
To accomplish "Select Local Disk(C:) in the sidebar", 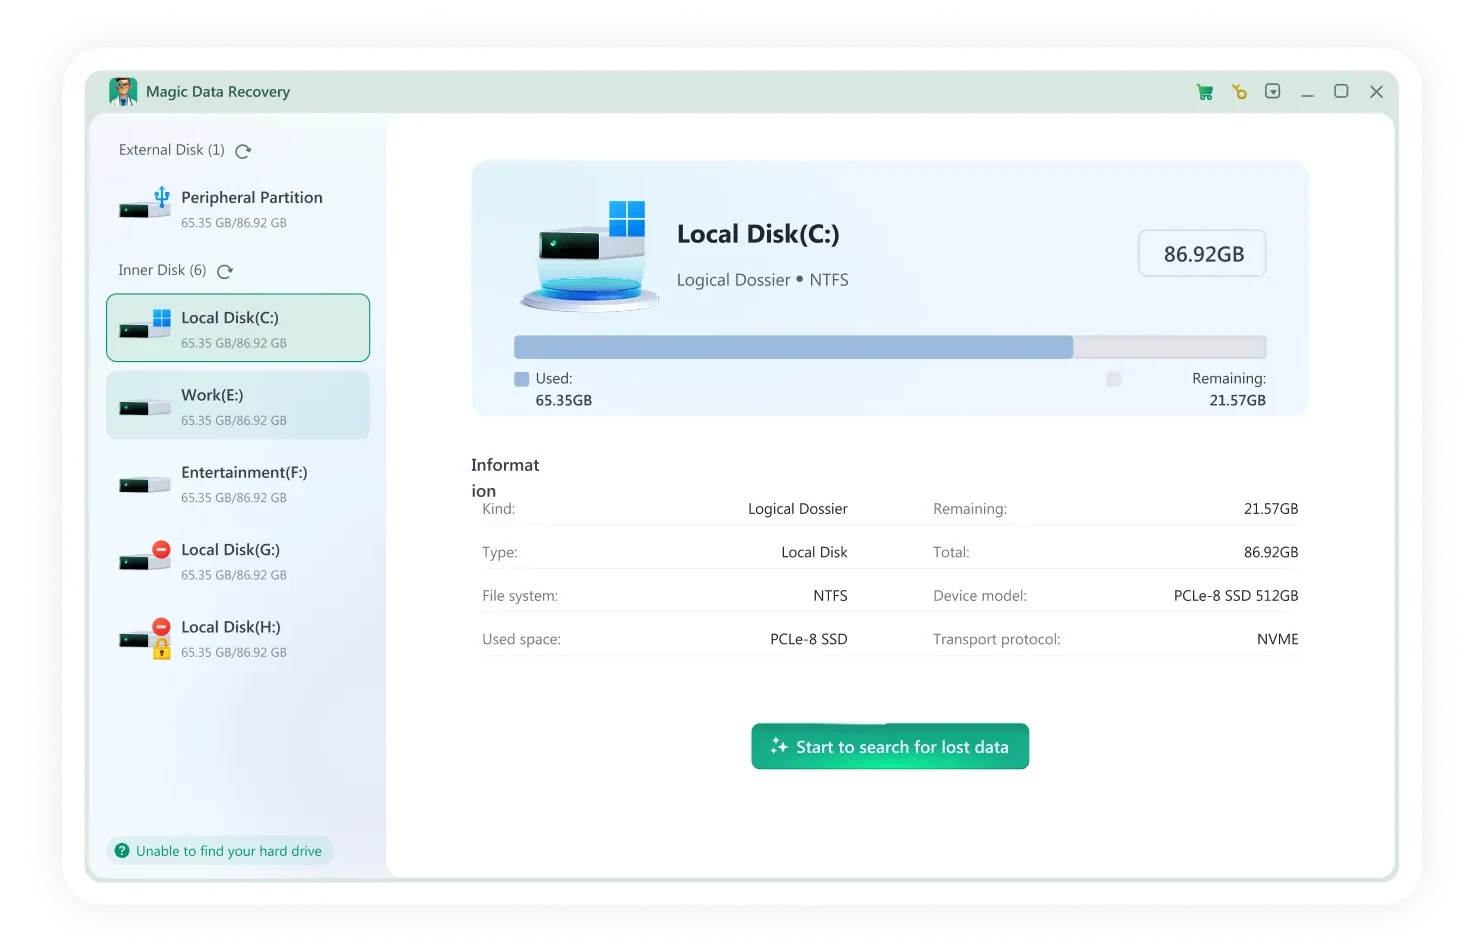I will (x=238, y=328).
